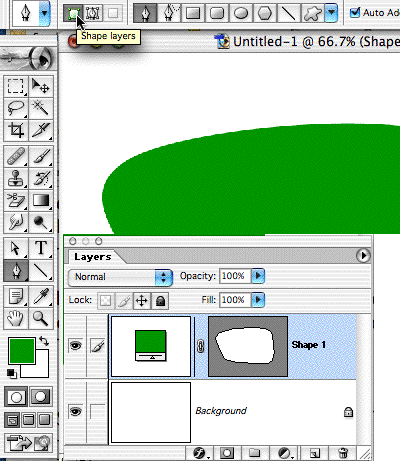
Task: Pick the Eyedropper tool
Action: click(x=41, y=296)
